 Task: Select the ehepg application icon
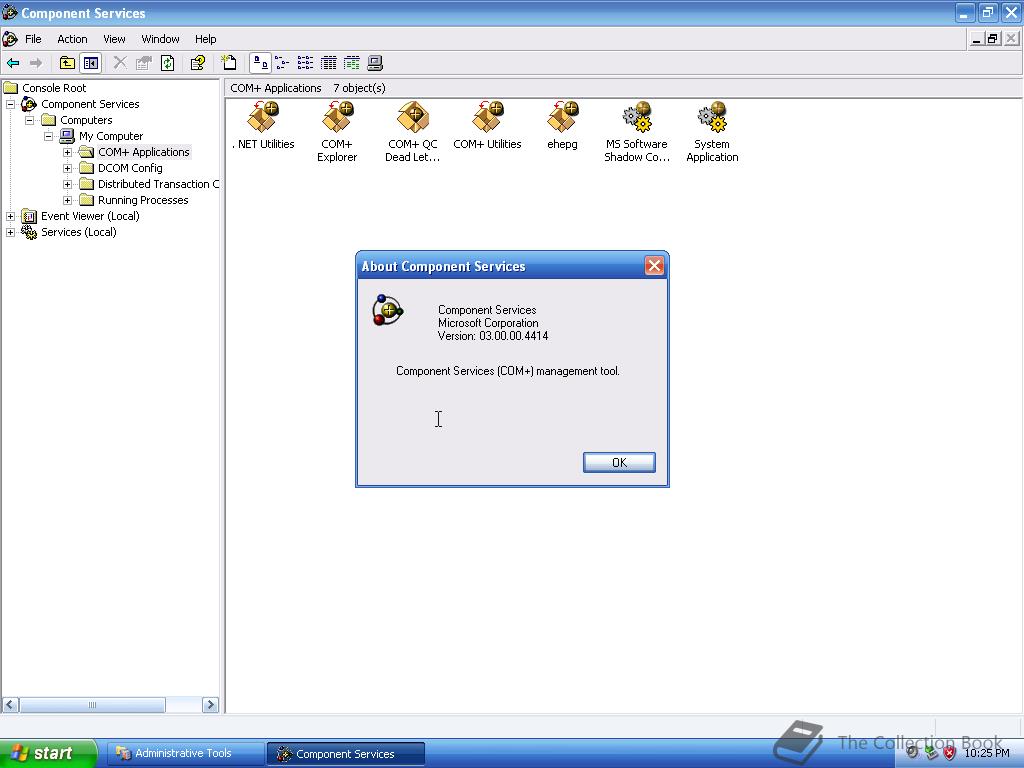562,126
